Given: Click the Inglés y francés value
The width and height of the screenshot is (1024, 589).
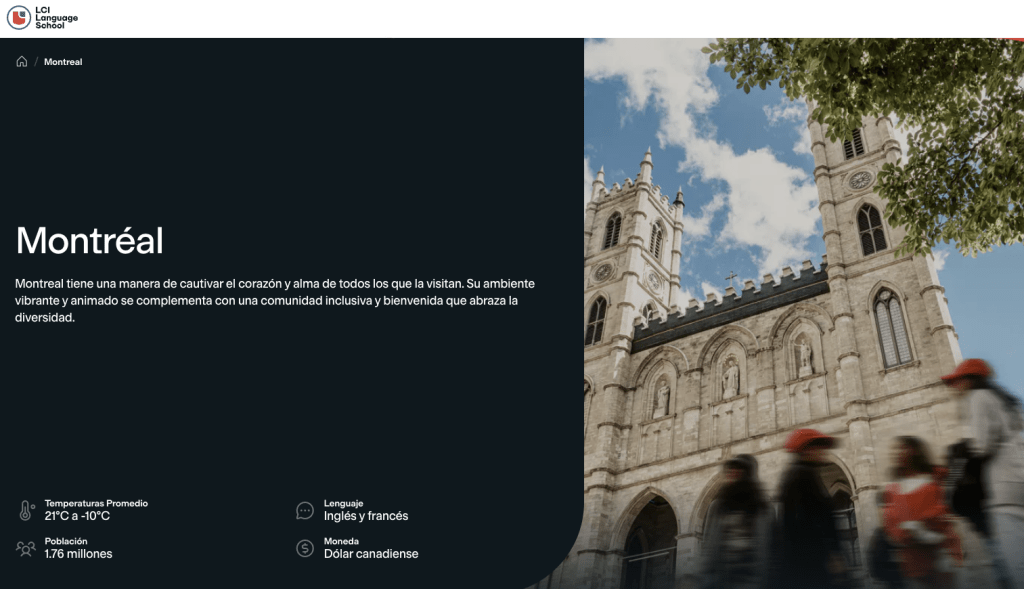Looking at the screenshot, I should coord(366,516).
